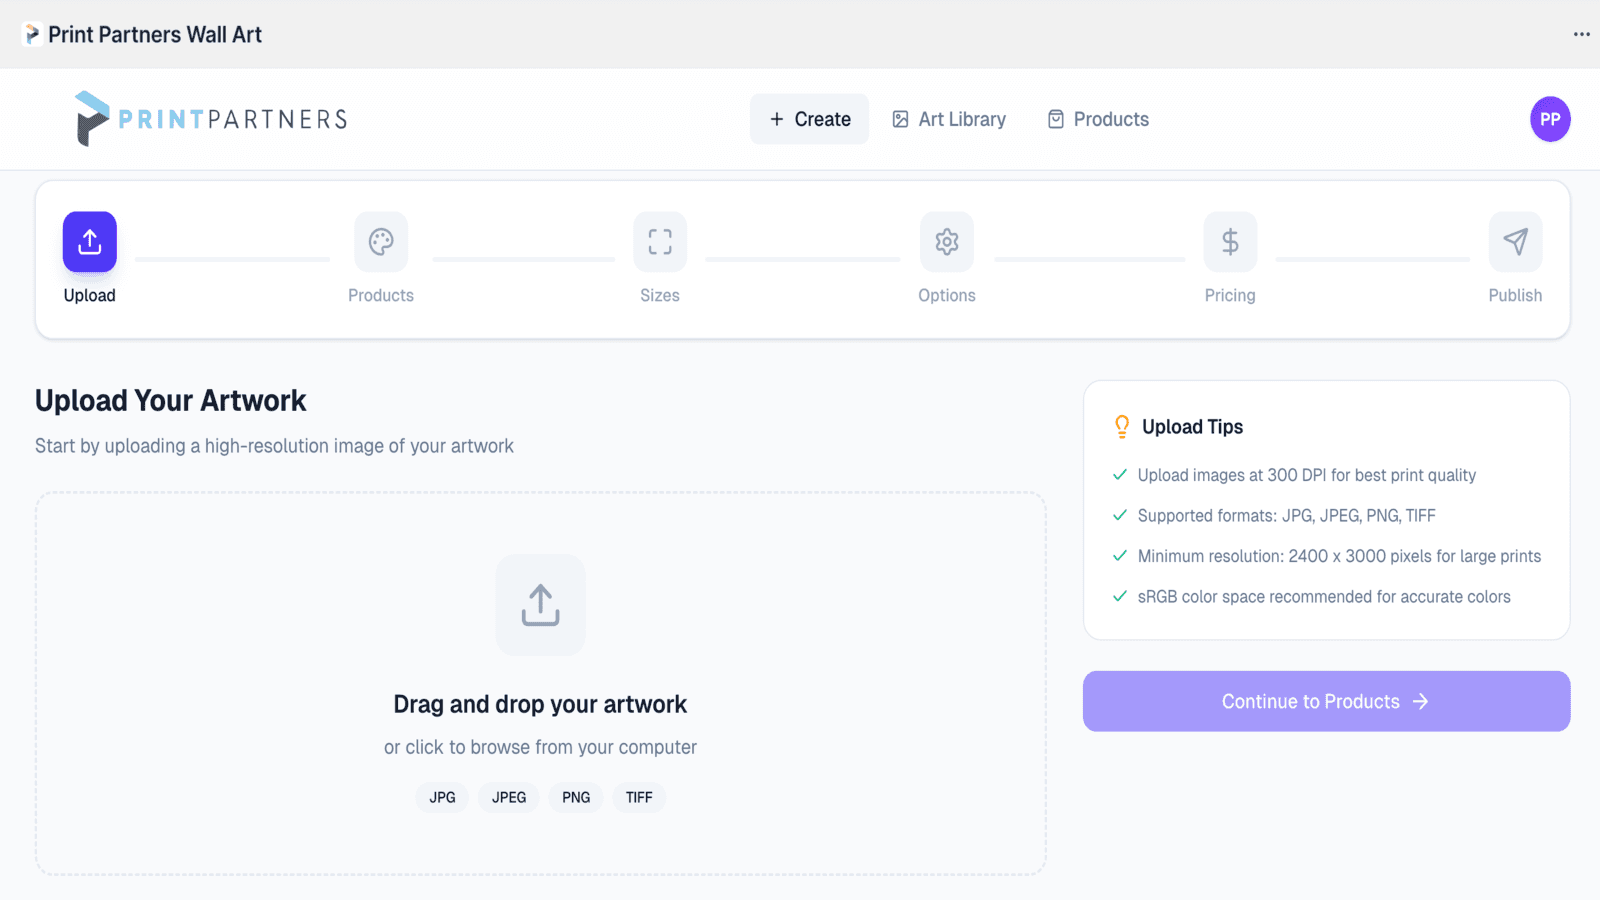
Task: Click the Upload Tips lightbulb icon
Action: [1122, 427]
